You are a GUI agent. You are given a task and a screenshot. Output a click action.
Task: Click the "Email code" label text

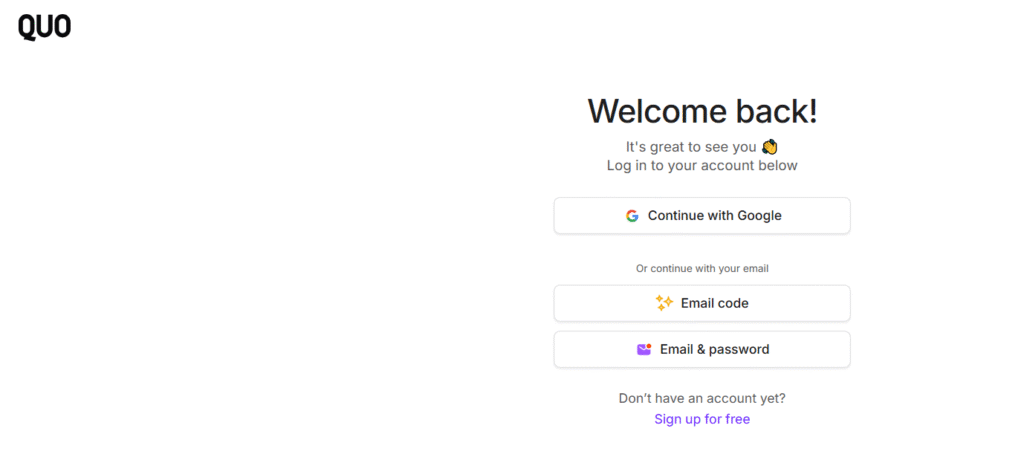point(715,303)
